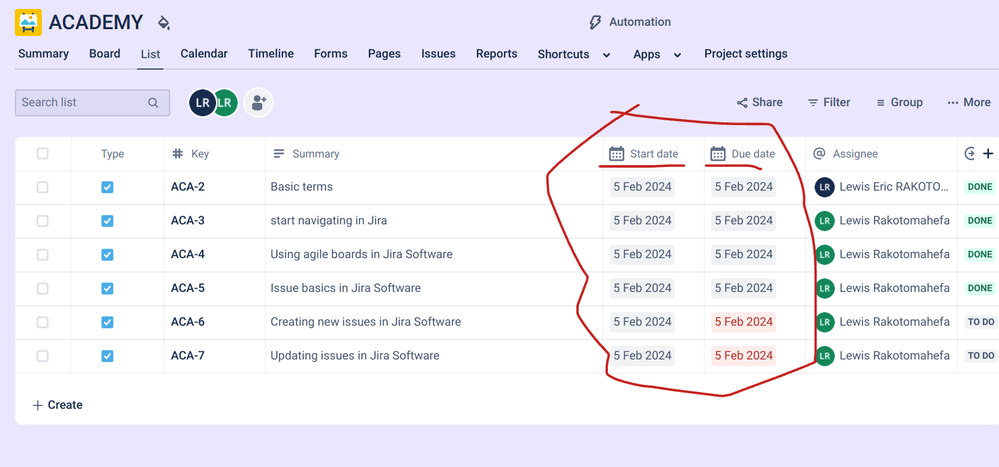The image size is (999, 467).
Task: Open the Reports tab
Action: pos(496,54)
